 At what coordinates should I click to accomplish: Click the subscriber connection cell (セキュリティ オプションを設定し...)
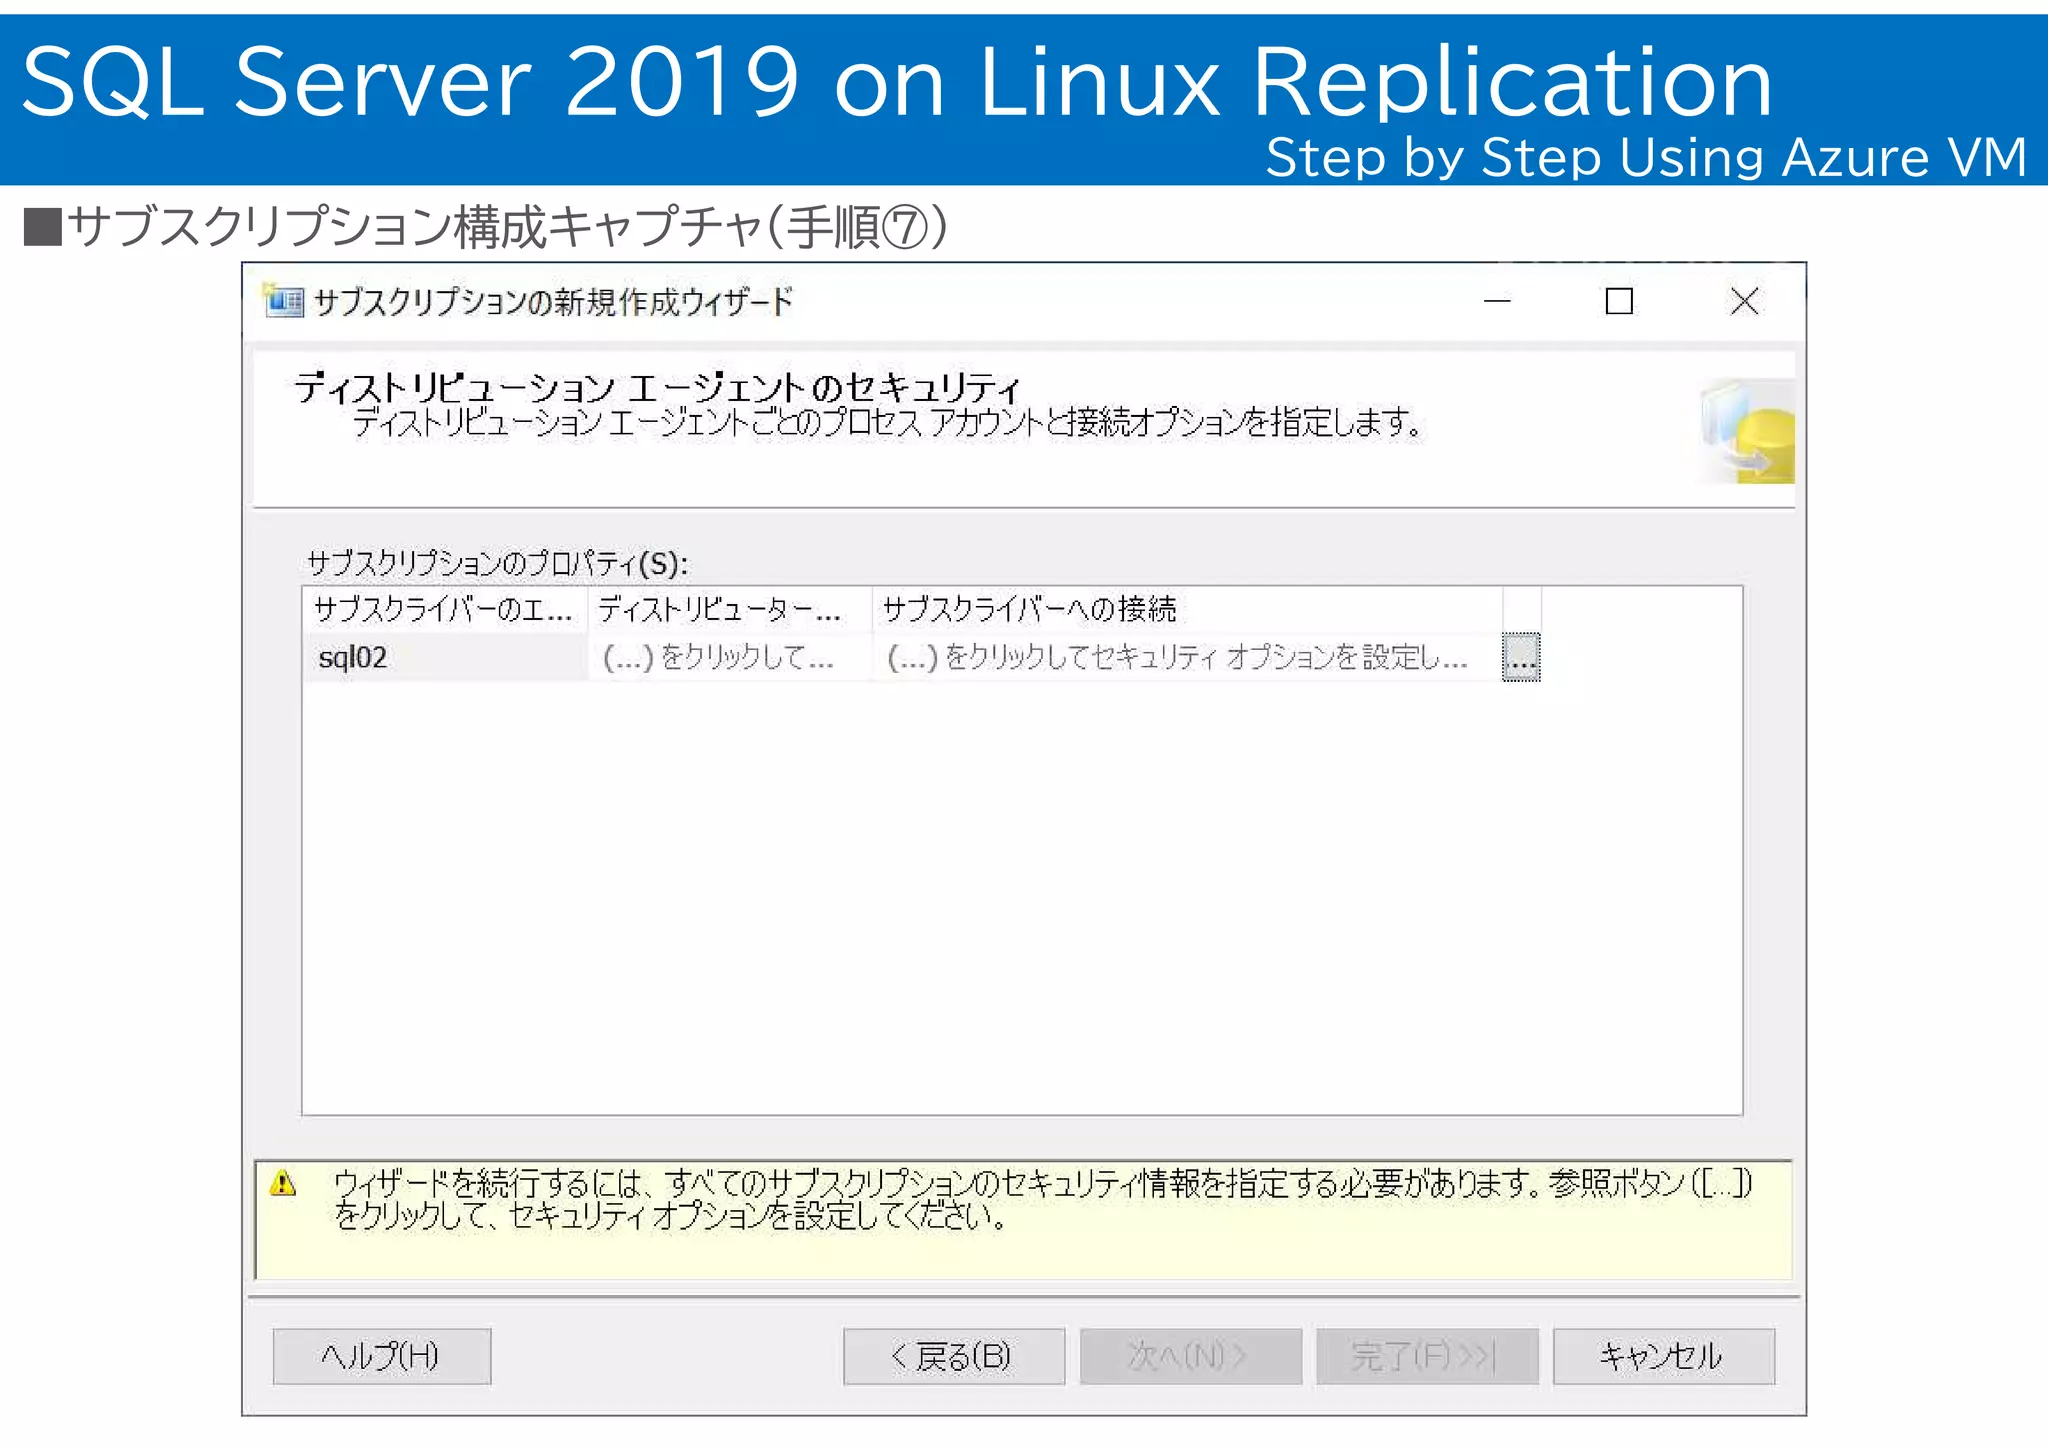1187,657
